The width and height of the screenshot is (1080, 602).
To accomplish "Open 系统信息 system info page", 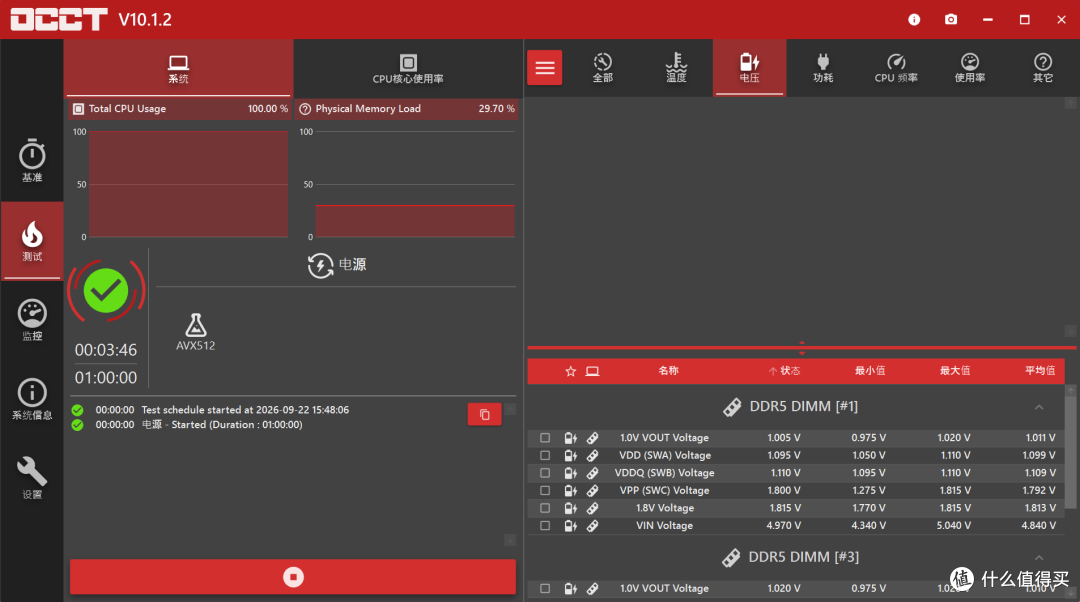I will pyautogui.click(x=32, y=399).
